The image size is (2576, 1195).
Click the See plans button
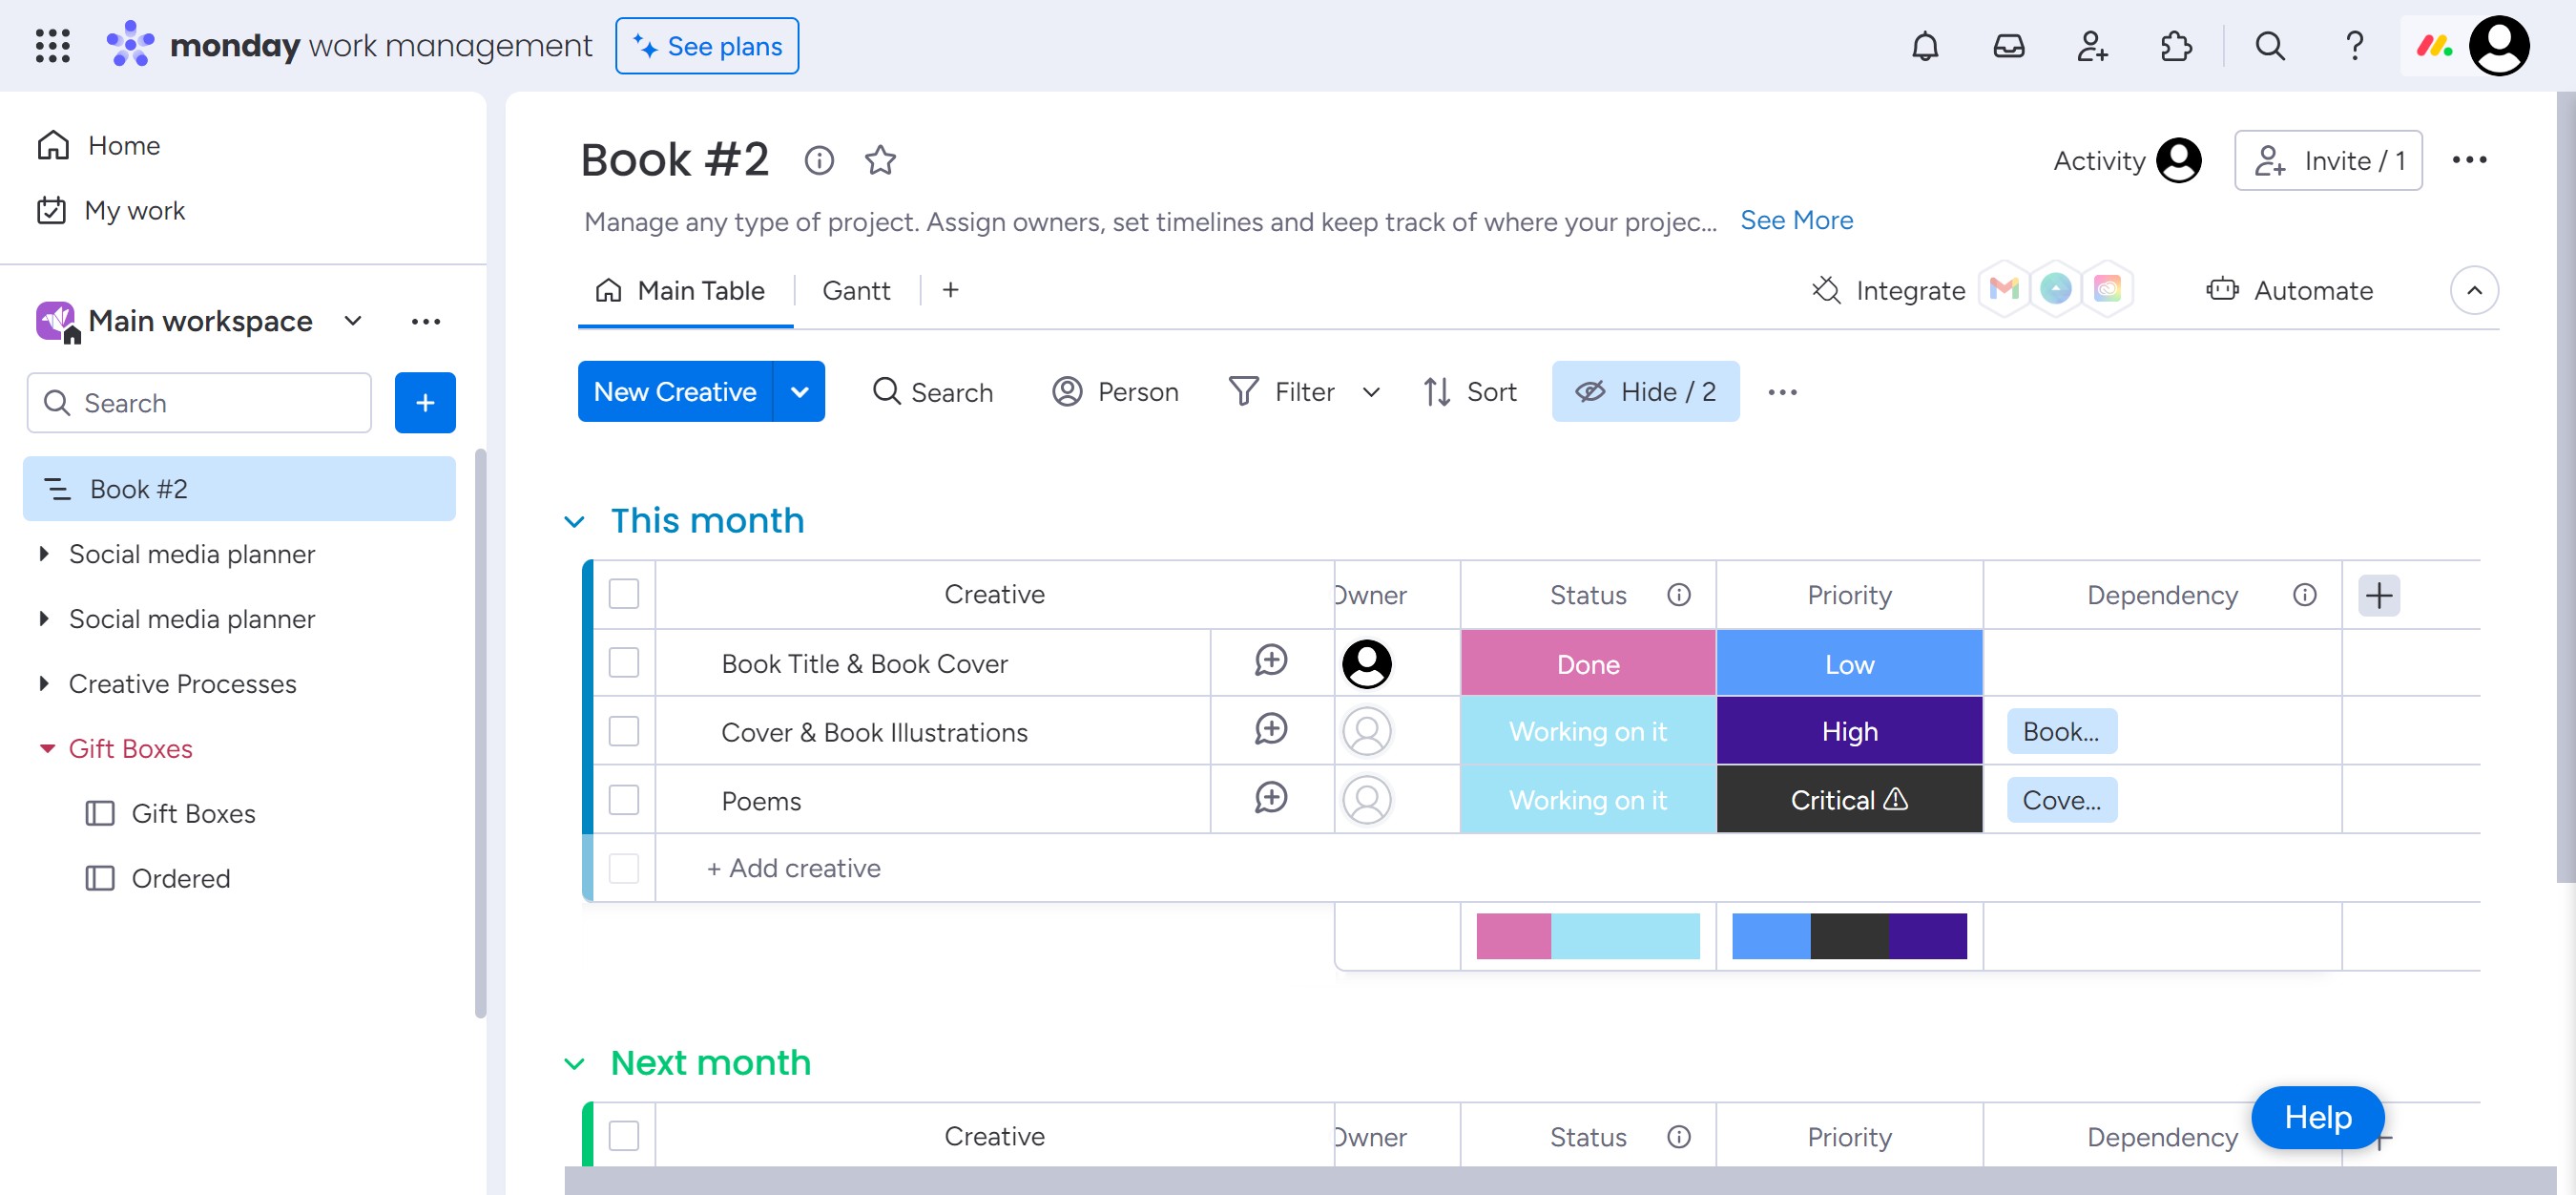coord(707,46)
